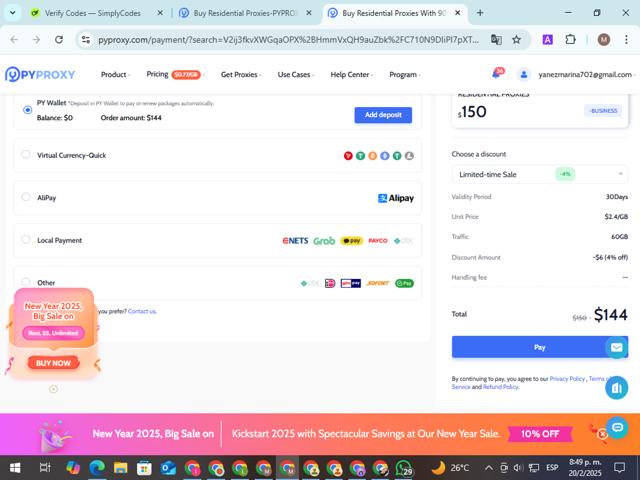Click the blue Pay button
Viewport: 640px width, 480px height.
click(540, 347)
